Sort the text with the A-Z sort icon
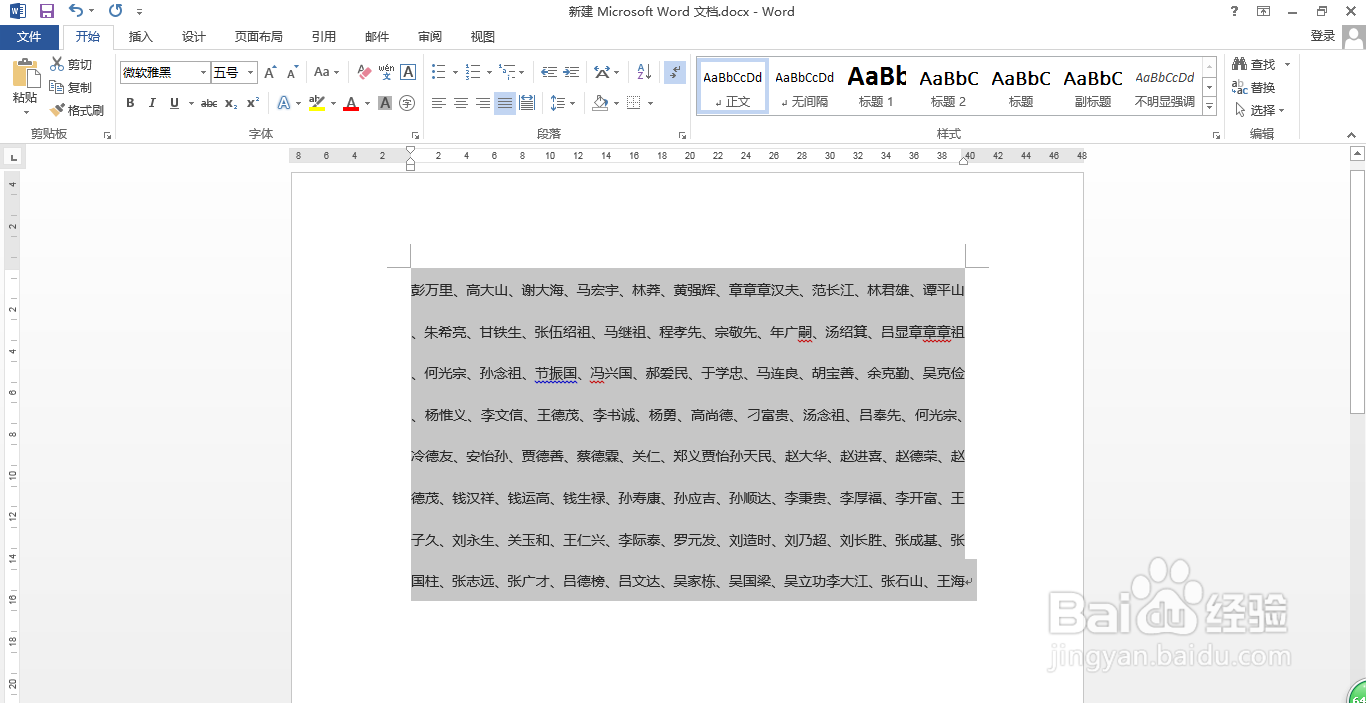1366x703 pixels. (643, 72)
